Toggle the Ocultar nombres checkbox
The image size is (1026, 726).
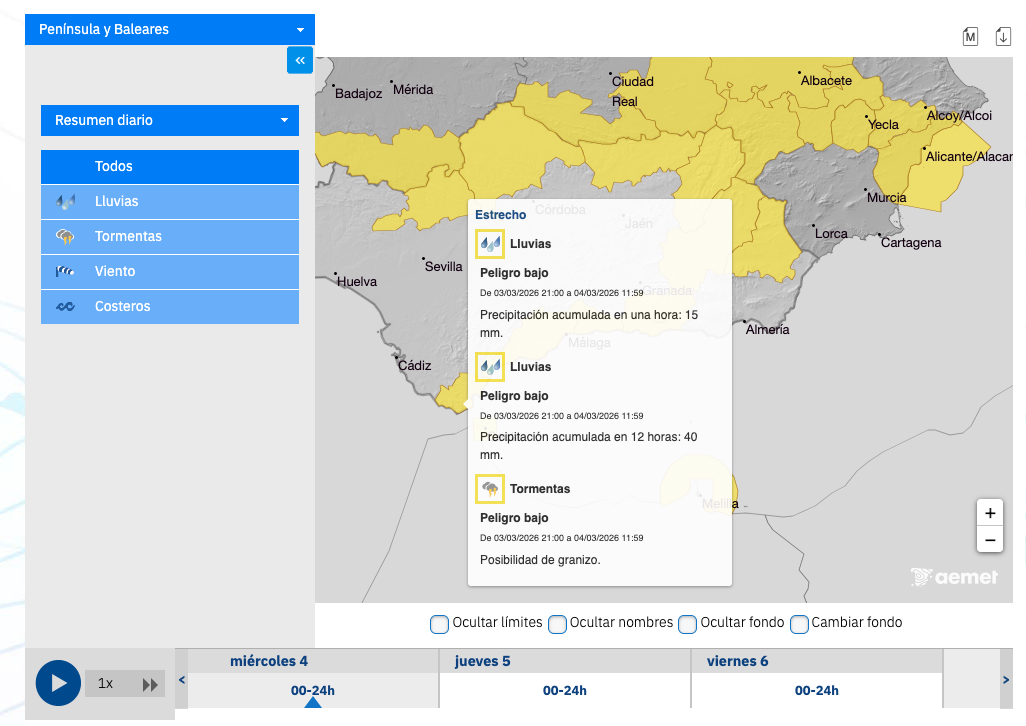click(x=557, y=624)
